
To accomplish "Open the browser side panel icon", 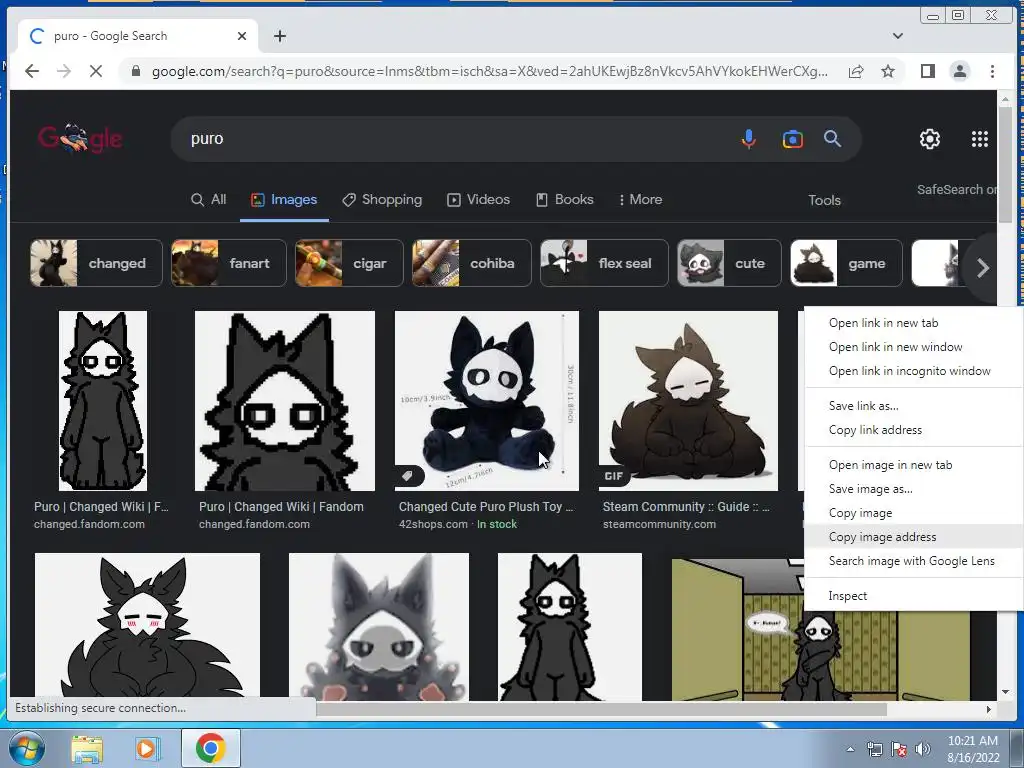I will 927,71.
